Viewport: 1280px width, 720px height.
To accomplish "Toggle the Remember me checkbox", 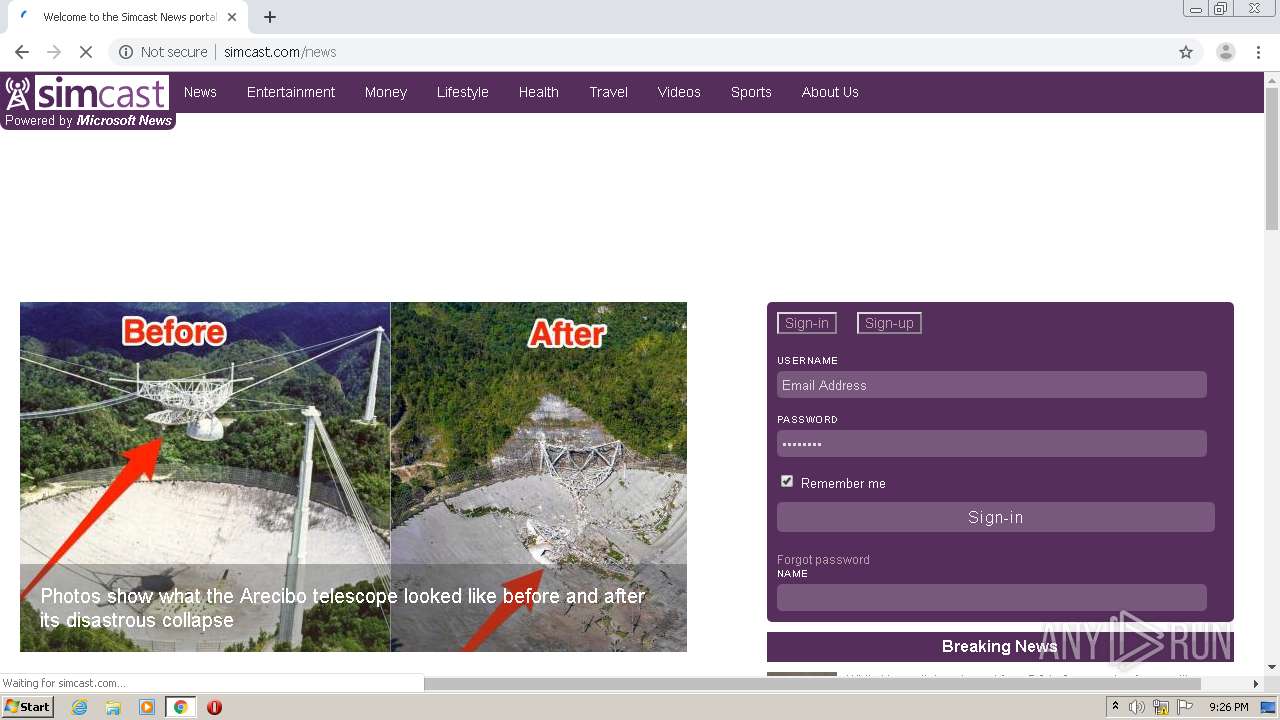I will [787, 481].
